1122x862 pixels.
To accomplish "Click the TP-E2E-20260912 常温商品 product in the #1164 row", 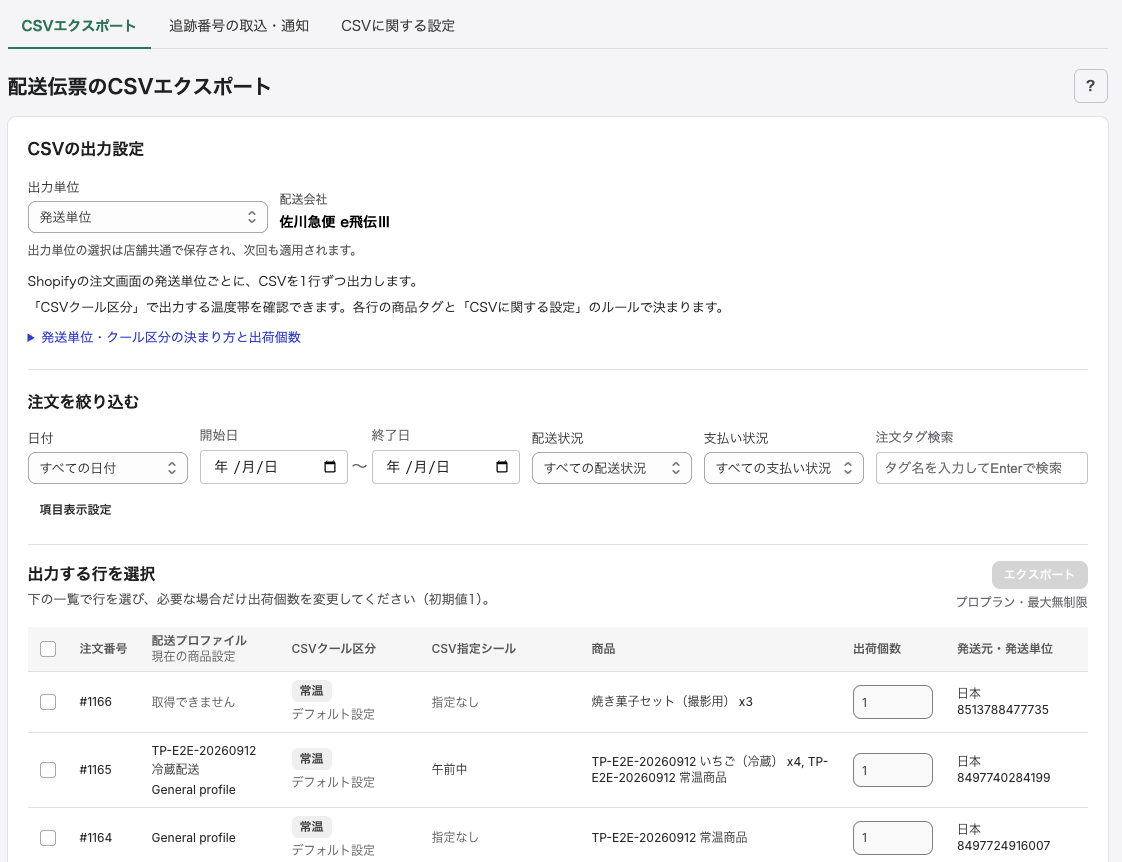I will point(669,838).
